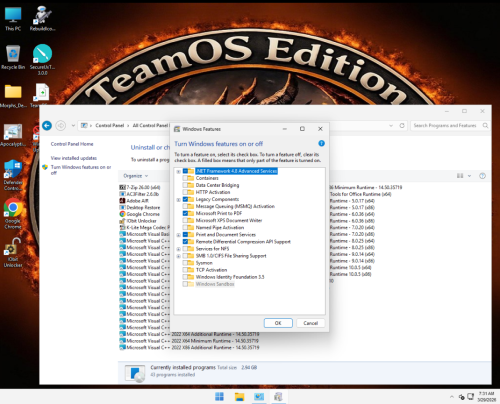The width and height of the screenshot is (500, 404).
Task: Open Defender Control desktop shortcut
Action: pyautogui.click(x=13, y=175)
